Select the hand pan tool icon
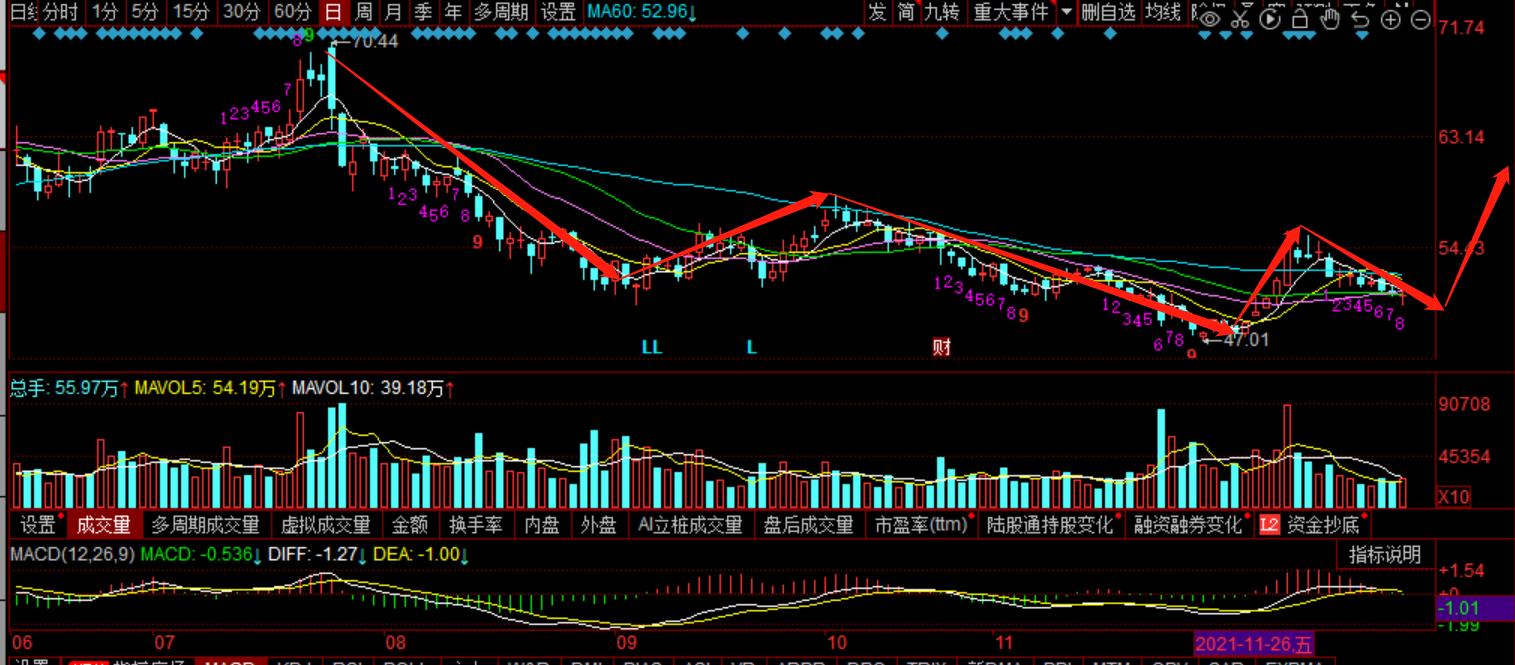 click(1330, 17)
